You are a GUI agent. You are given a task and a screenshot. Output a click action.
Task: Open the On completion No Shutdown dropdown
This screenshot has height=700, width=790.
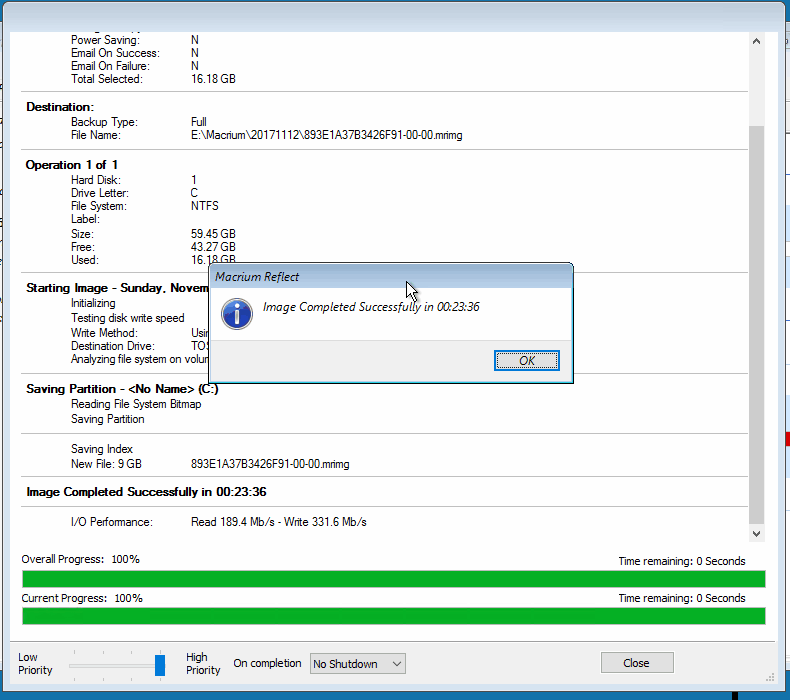click(x=357, y=664)
